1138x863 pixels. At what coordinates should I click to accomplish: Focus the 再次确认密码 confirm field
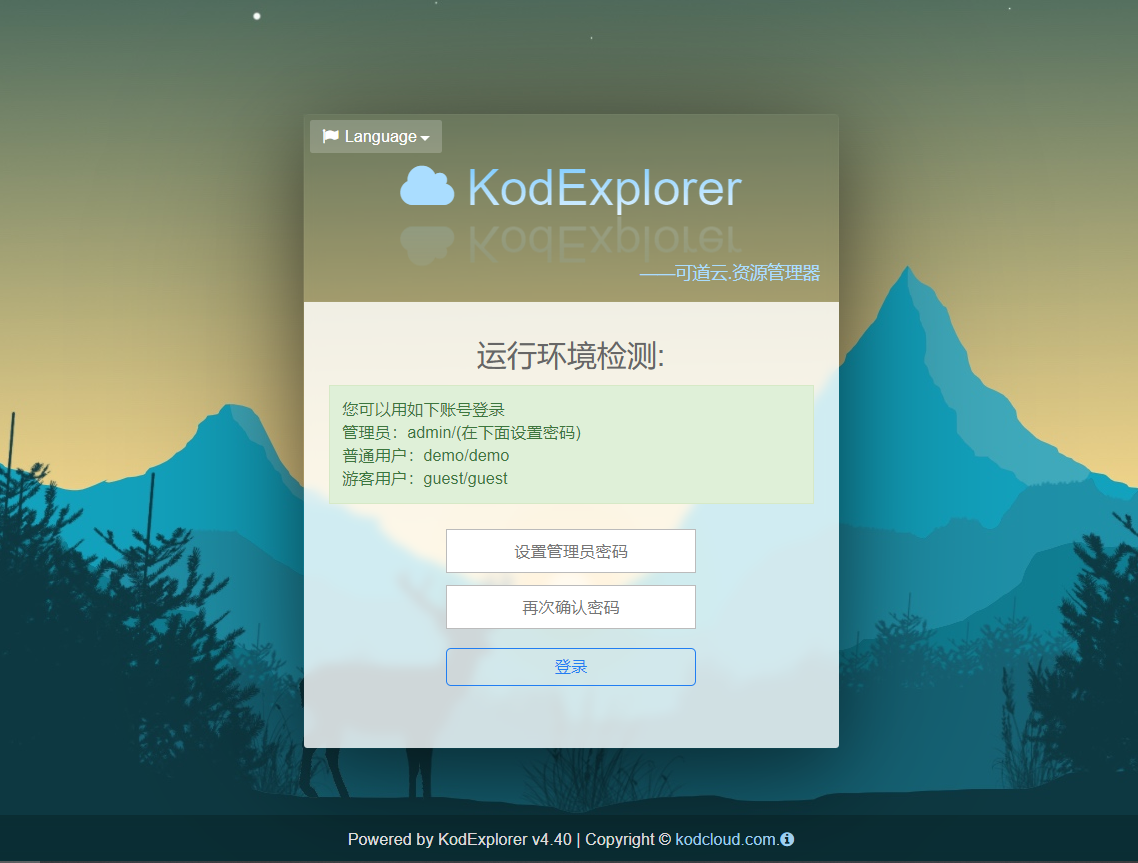570,607
